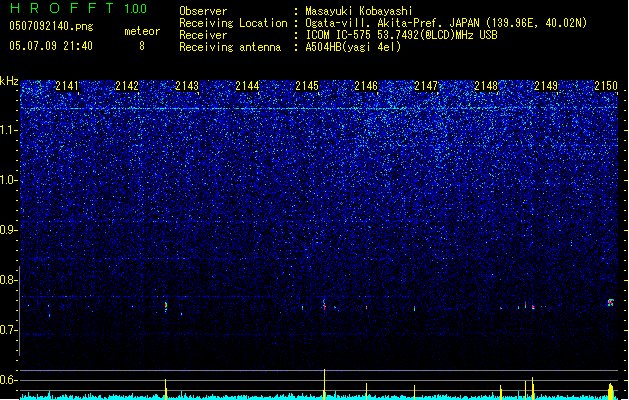Click the Receiving Location label
The height and width of the screenshot is (400, 629).
[233, 23]
